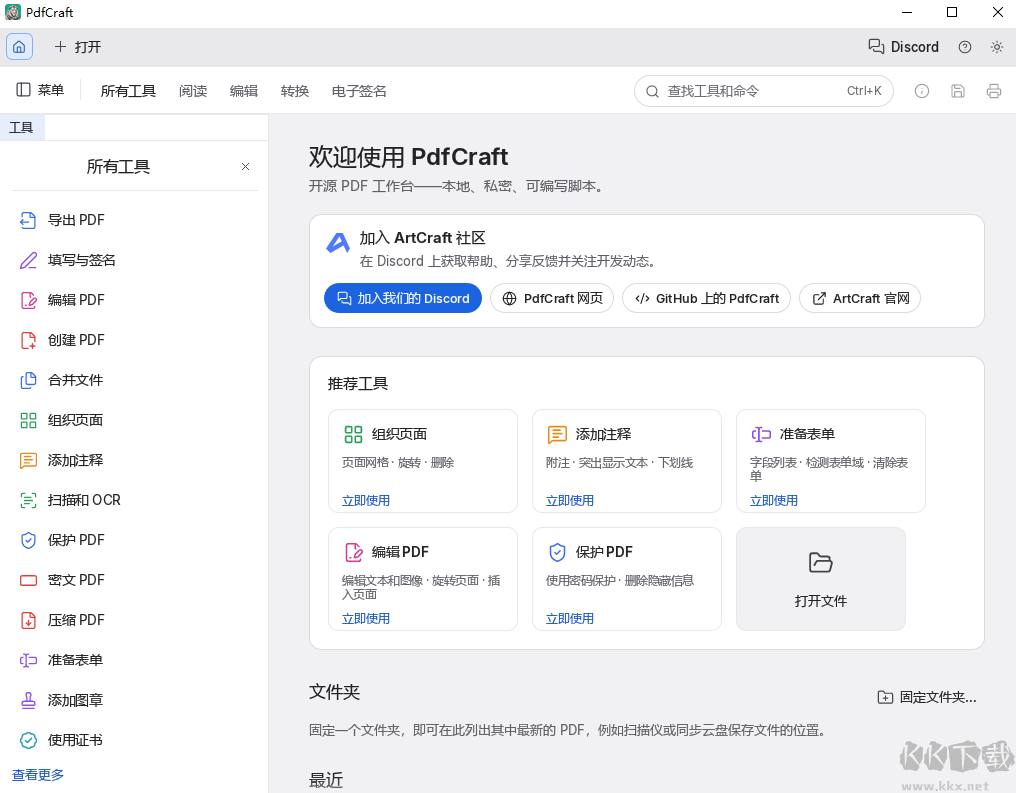Open GitHub 上的 PdfCraft button
Image resolution: width=1016 pixels, height=793 pixels.
[x=706, y=298]
